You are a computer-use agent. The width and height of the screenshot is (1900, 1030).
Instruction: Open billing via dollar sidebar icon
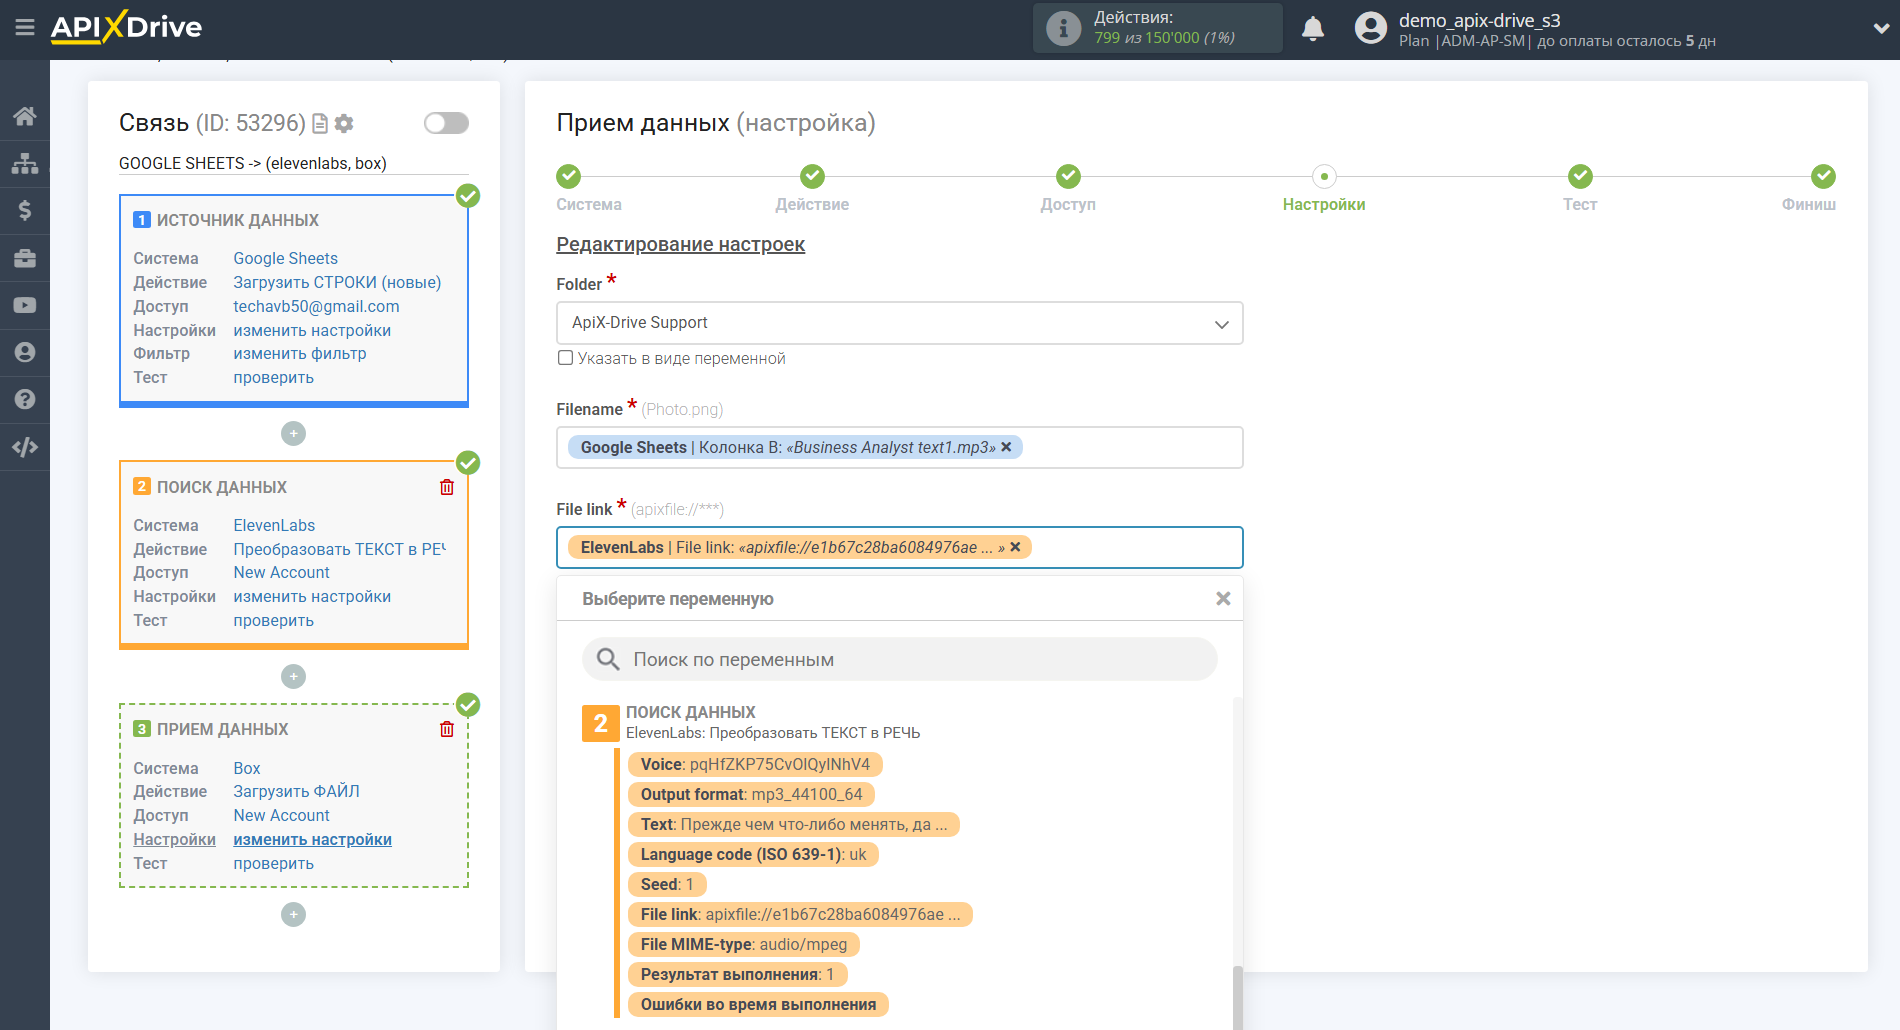coord(25,210)
